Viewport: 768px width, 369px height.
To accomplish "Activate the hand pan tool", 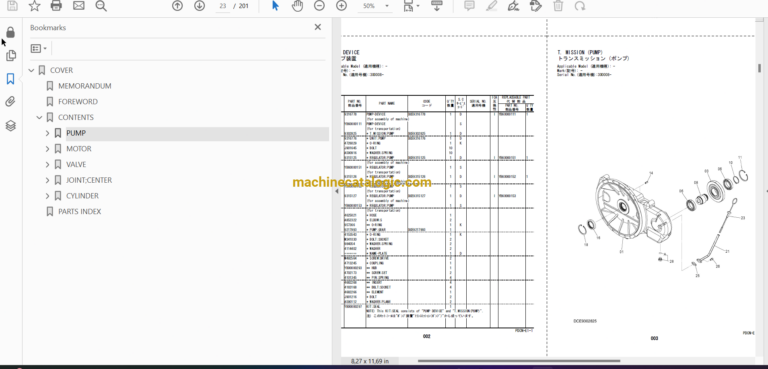I will 297,6.
